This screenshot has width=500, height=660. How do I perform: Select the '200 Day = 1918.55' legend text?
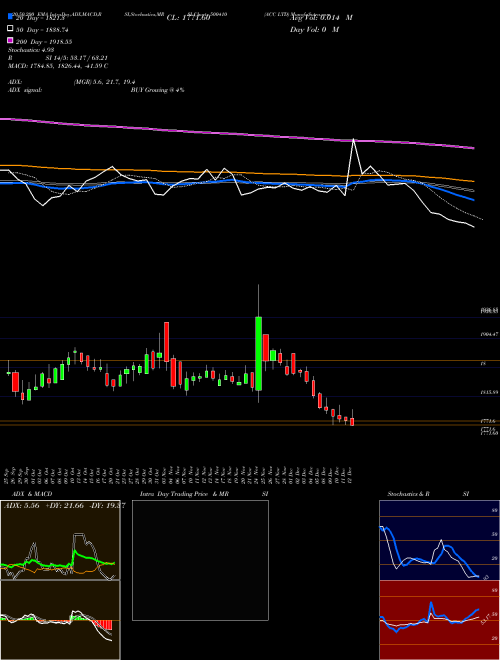[44, 42]
